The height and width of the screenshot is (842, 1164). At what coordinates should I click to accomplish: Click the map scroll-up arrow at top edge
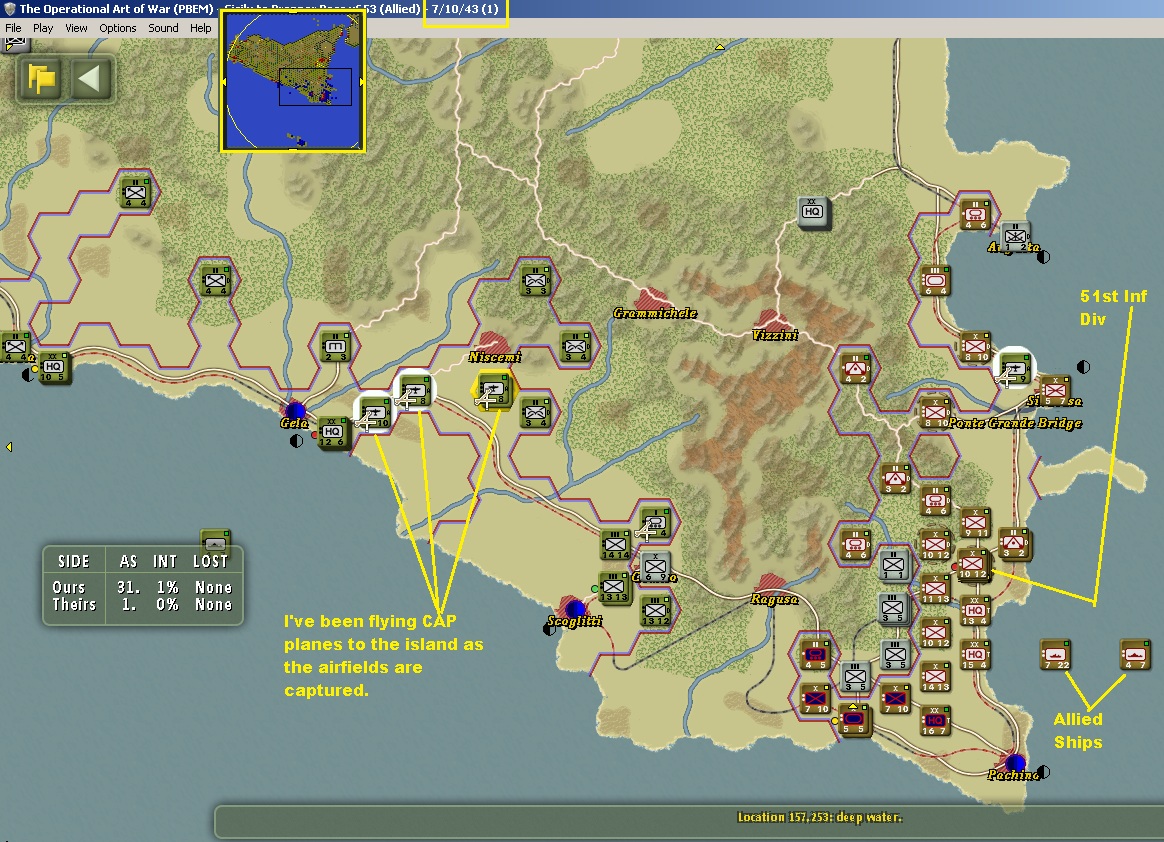click(719, 47)
